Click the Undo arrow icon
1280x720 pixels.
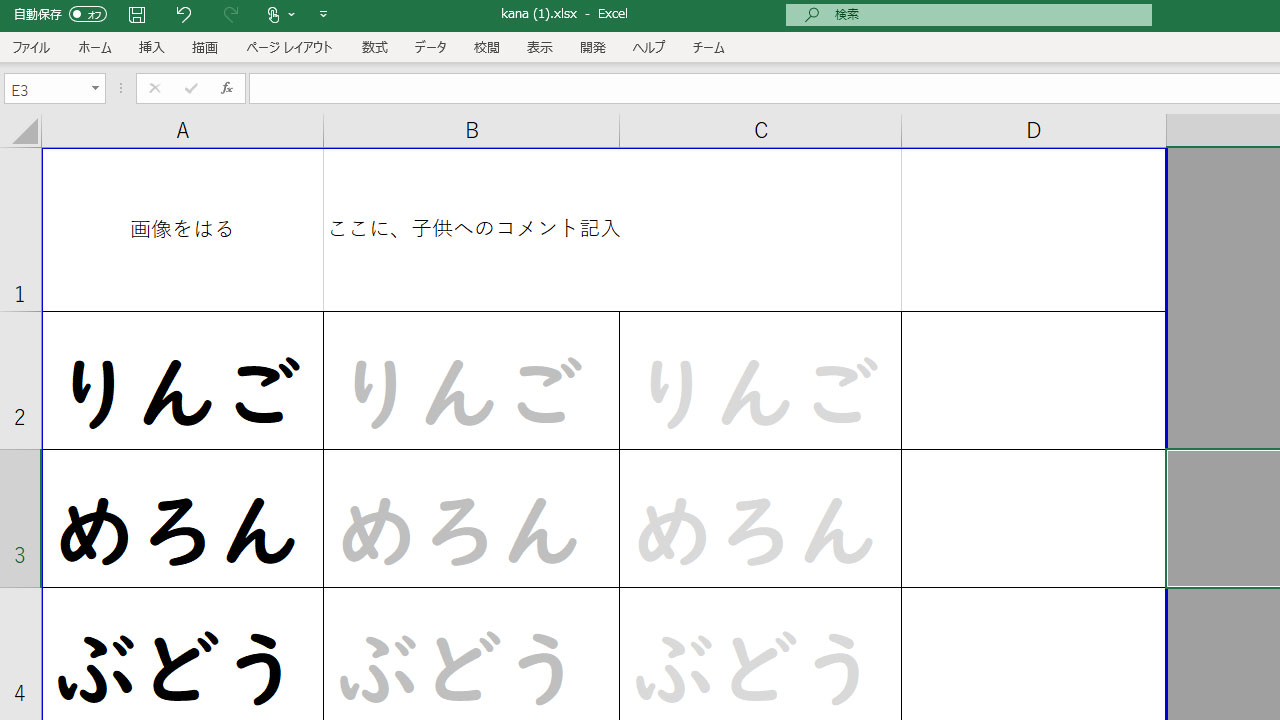click(x=183, y=14)
